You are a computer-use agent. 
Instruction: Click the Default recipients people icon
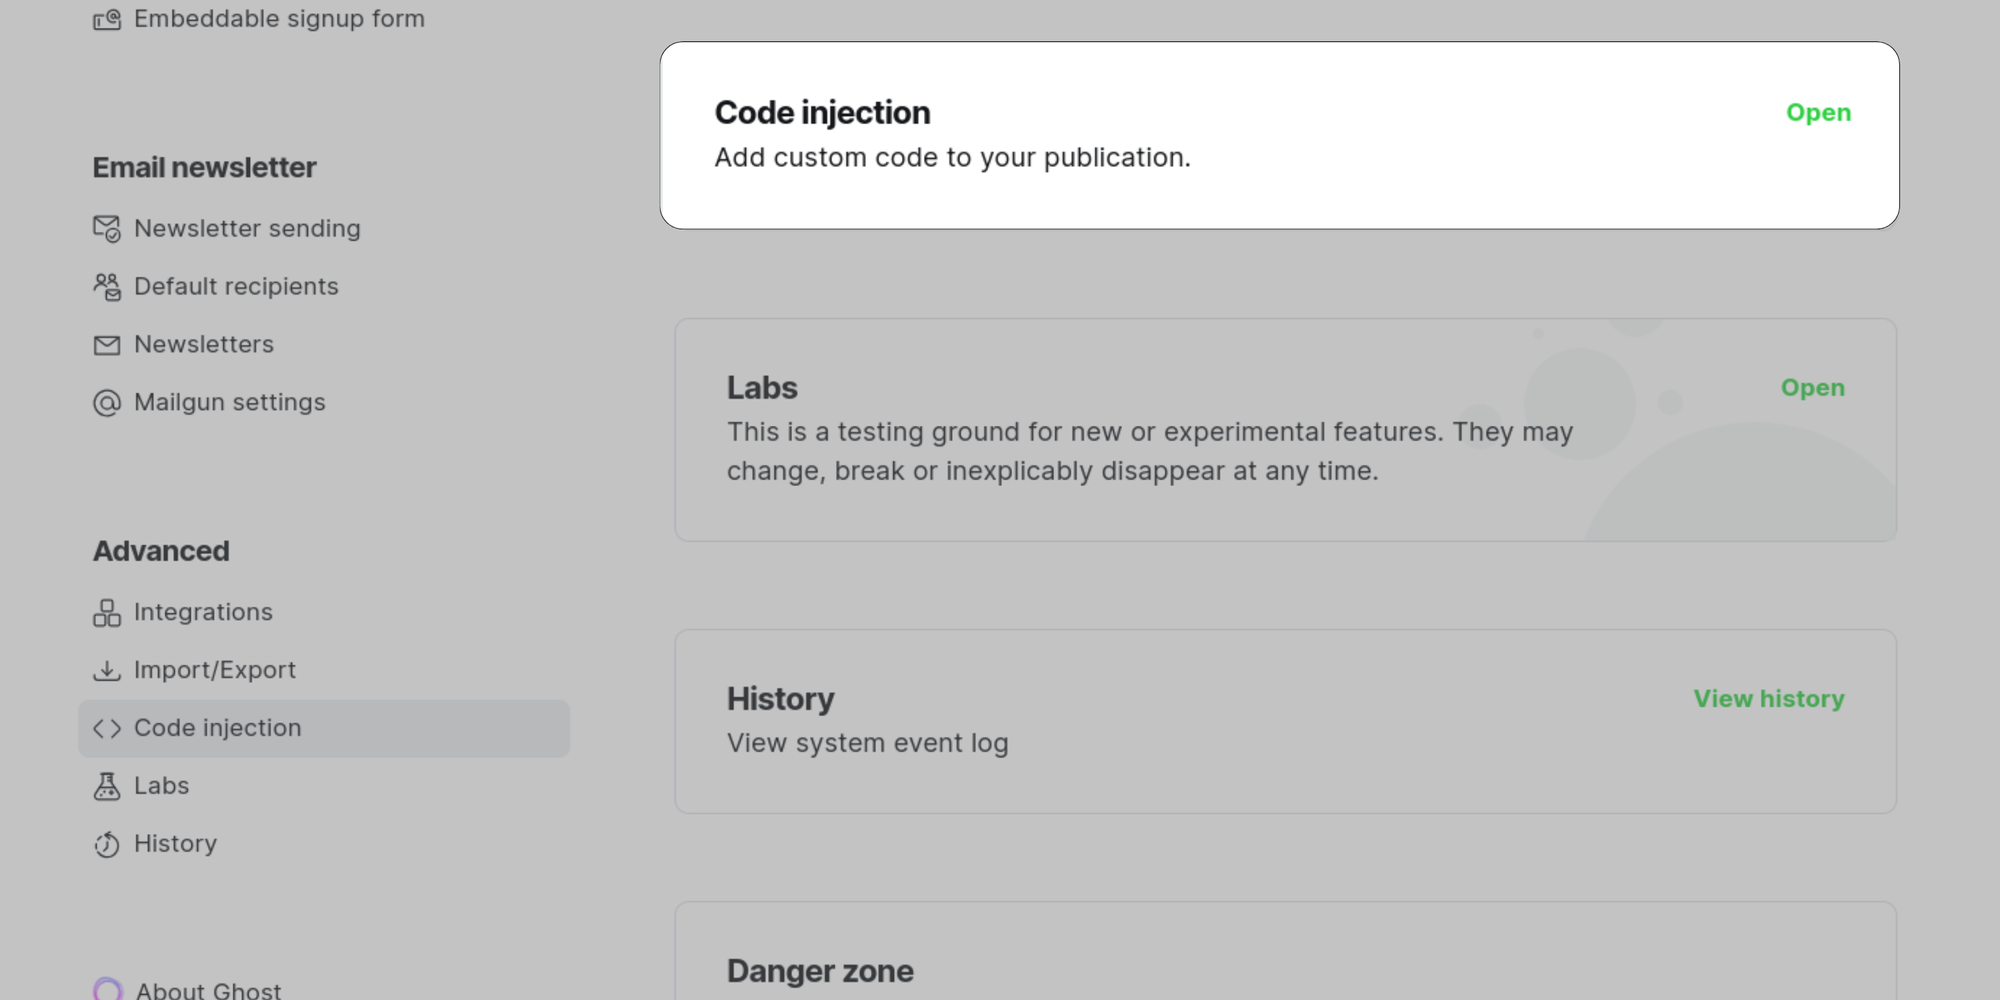107,287
